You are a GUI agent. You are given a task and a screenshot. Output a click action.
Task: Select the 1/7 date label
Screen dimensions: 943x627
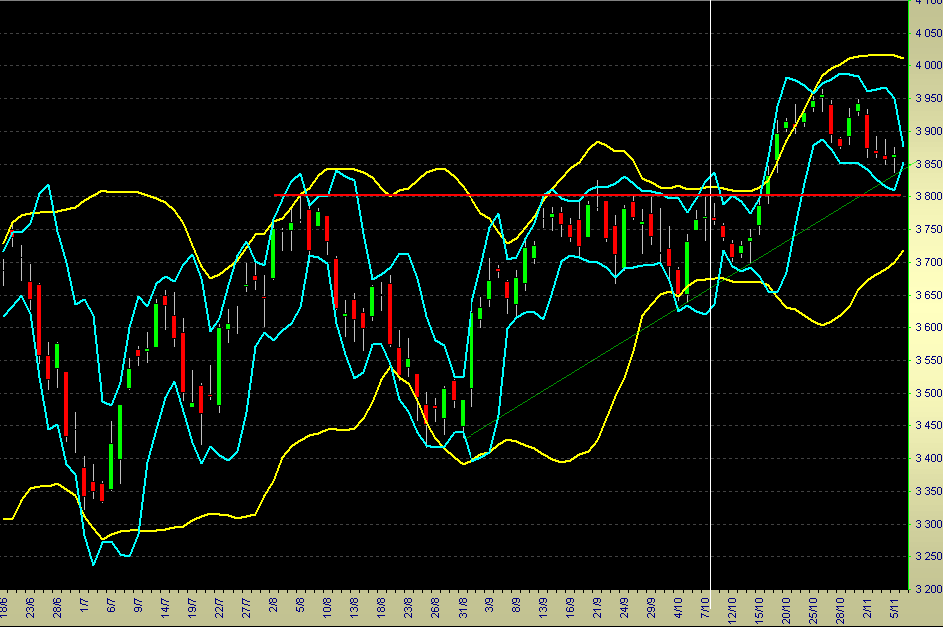[x=86, y=607]
